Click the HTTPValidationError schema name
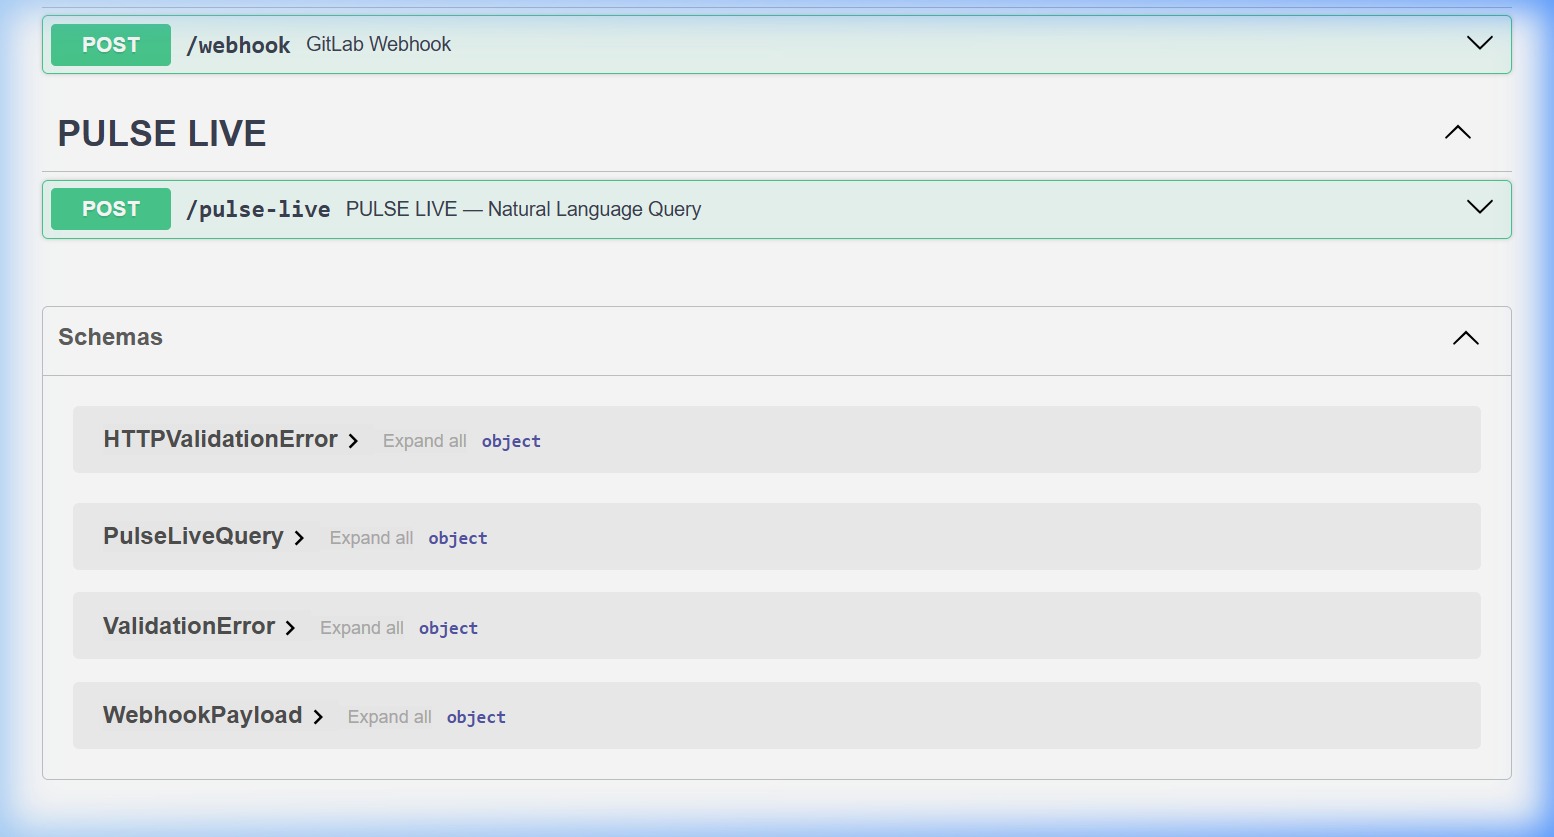This screenshot has width=1554, height=837. [x=220, y=439]
